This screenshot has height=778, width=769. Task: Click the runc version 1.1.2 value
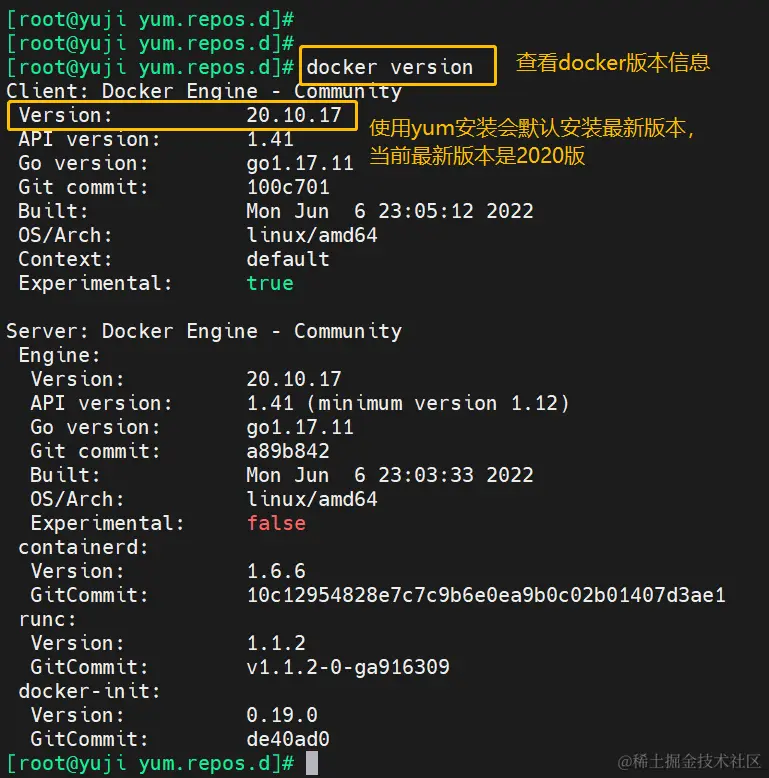[x=276, y=643]
